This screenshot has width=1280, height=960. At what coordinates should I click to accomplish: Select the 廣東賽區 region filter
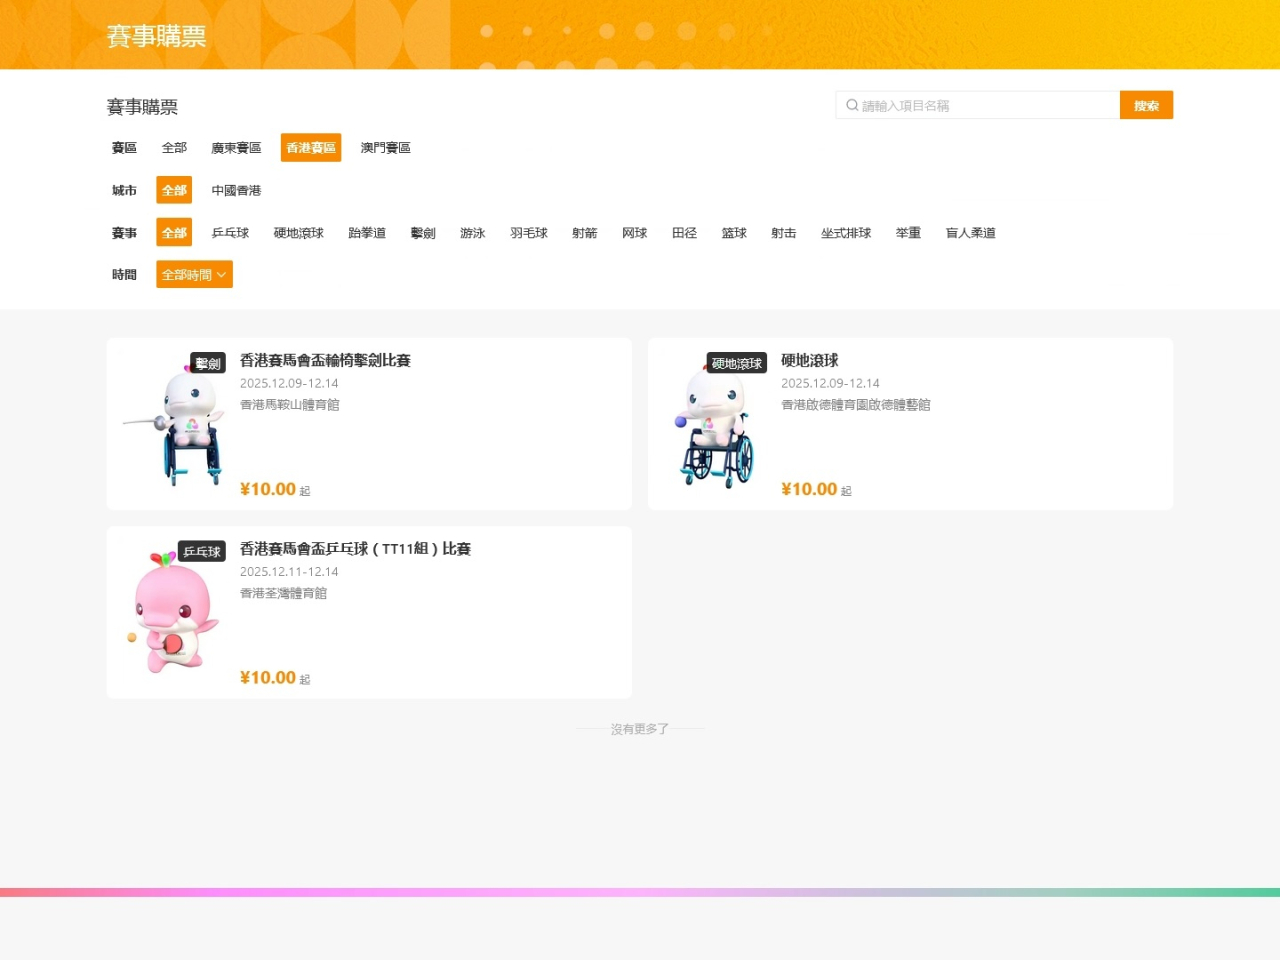pos(236,148)
